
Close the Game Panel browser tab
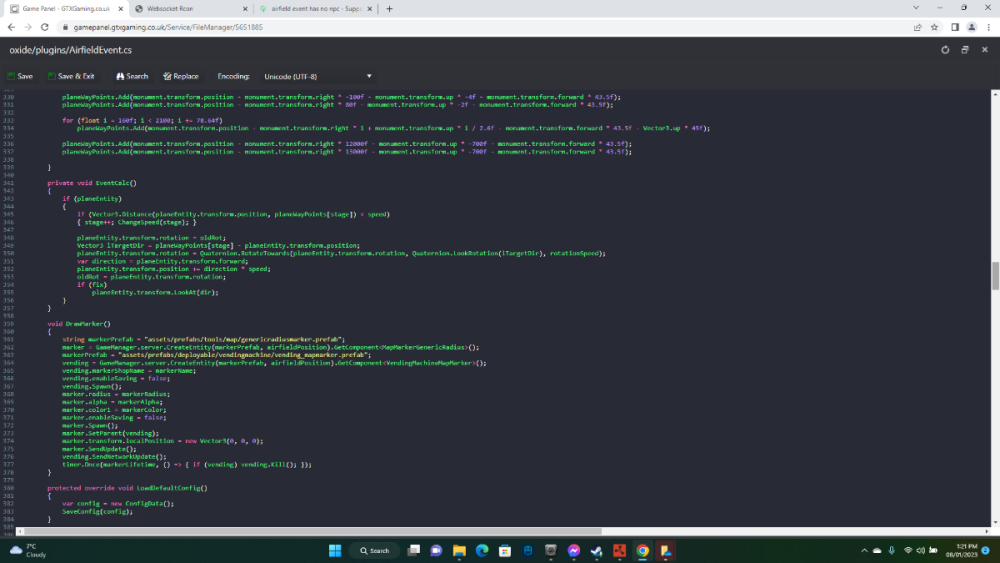121,9
